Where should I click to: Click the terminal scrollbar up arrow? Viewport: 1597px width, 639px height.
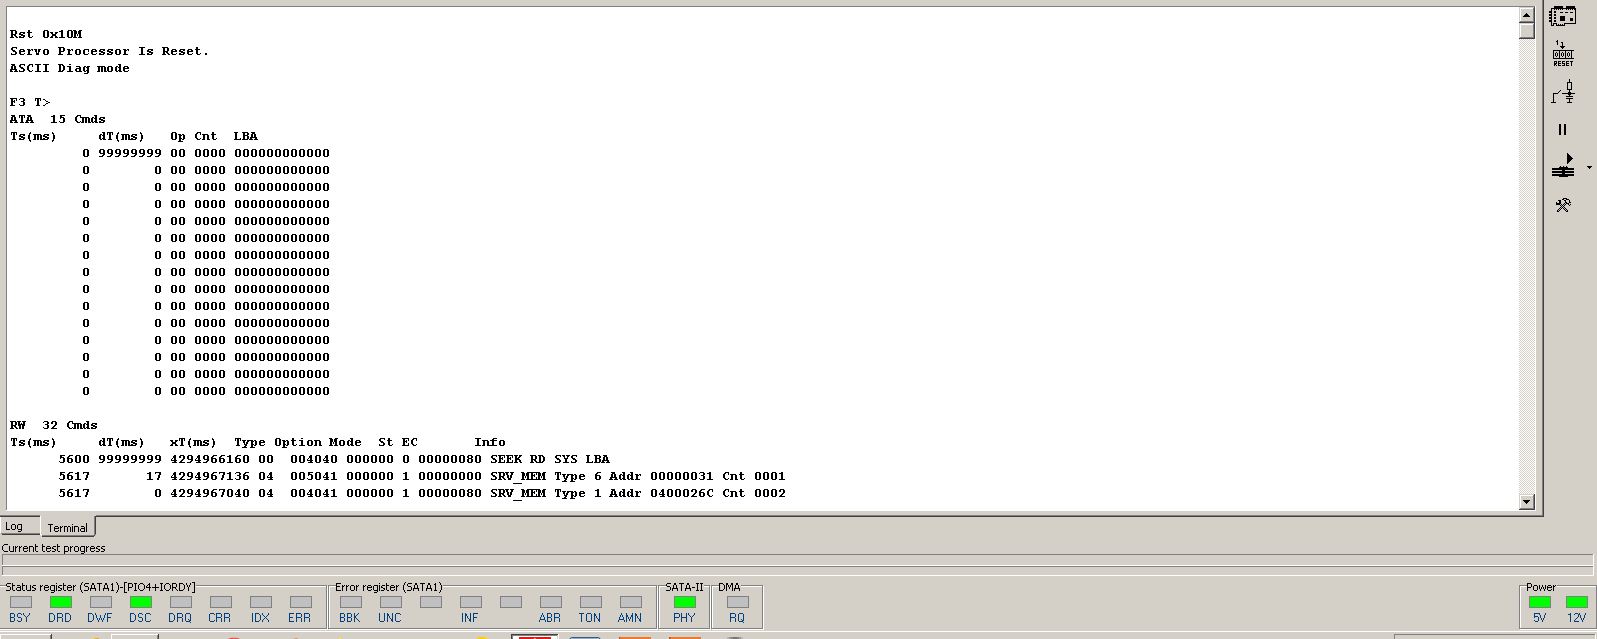click(1526, 15)
